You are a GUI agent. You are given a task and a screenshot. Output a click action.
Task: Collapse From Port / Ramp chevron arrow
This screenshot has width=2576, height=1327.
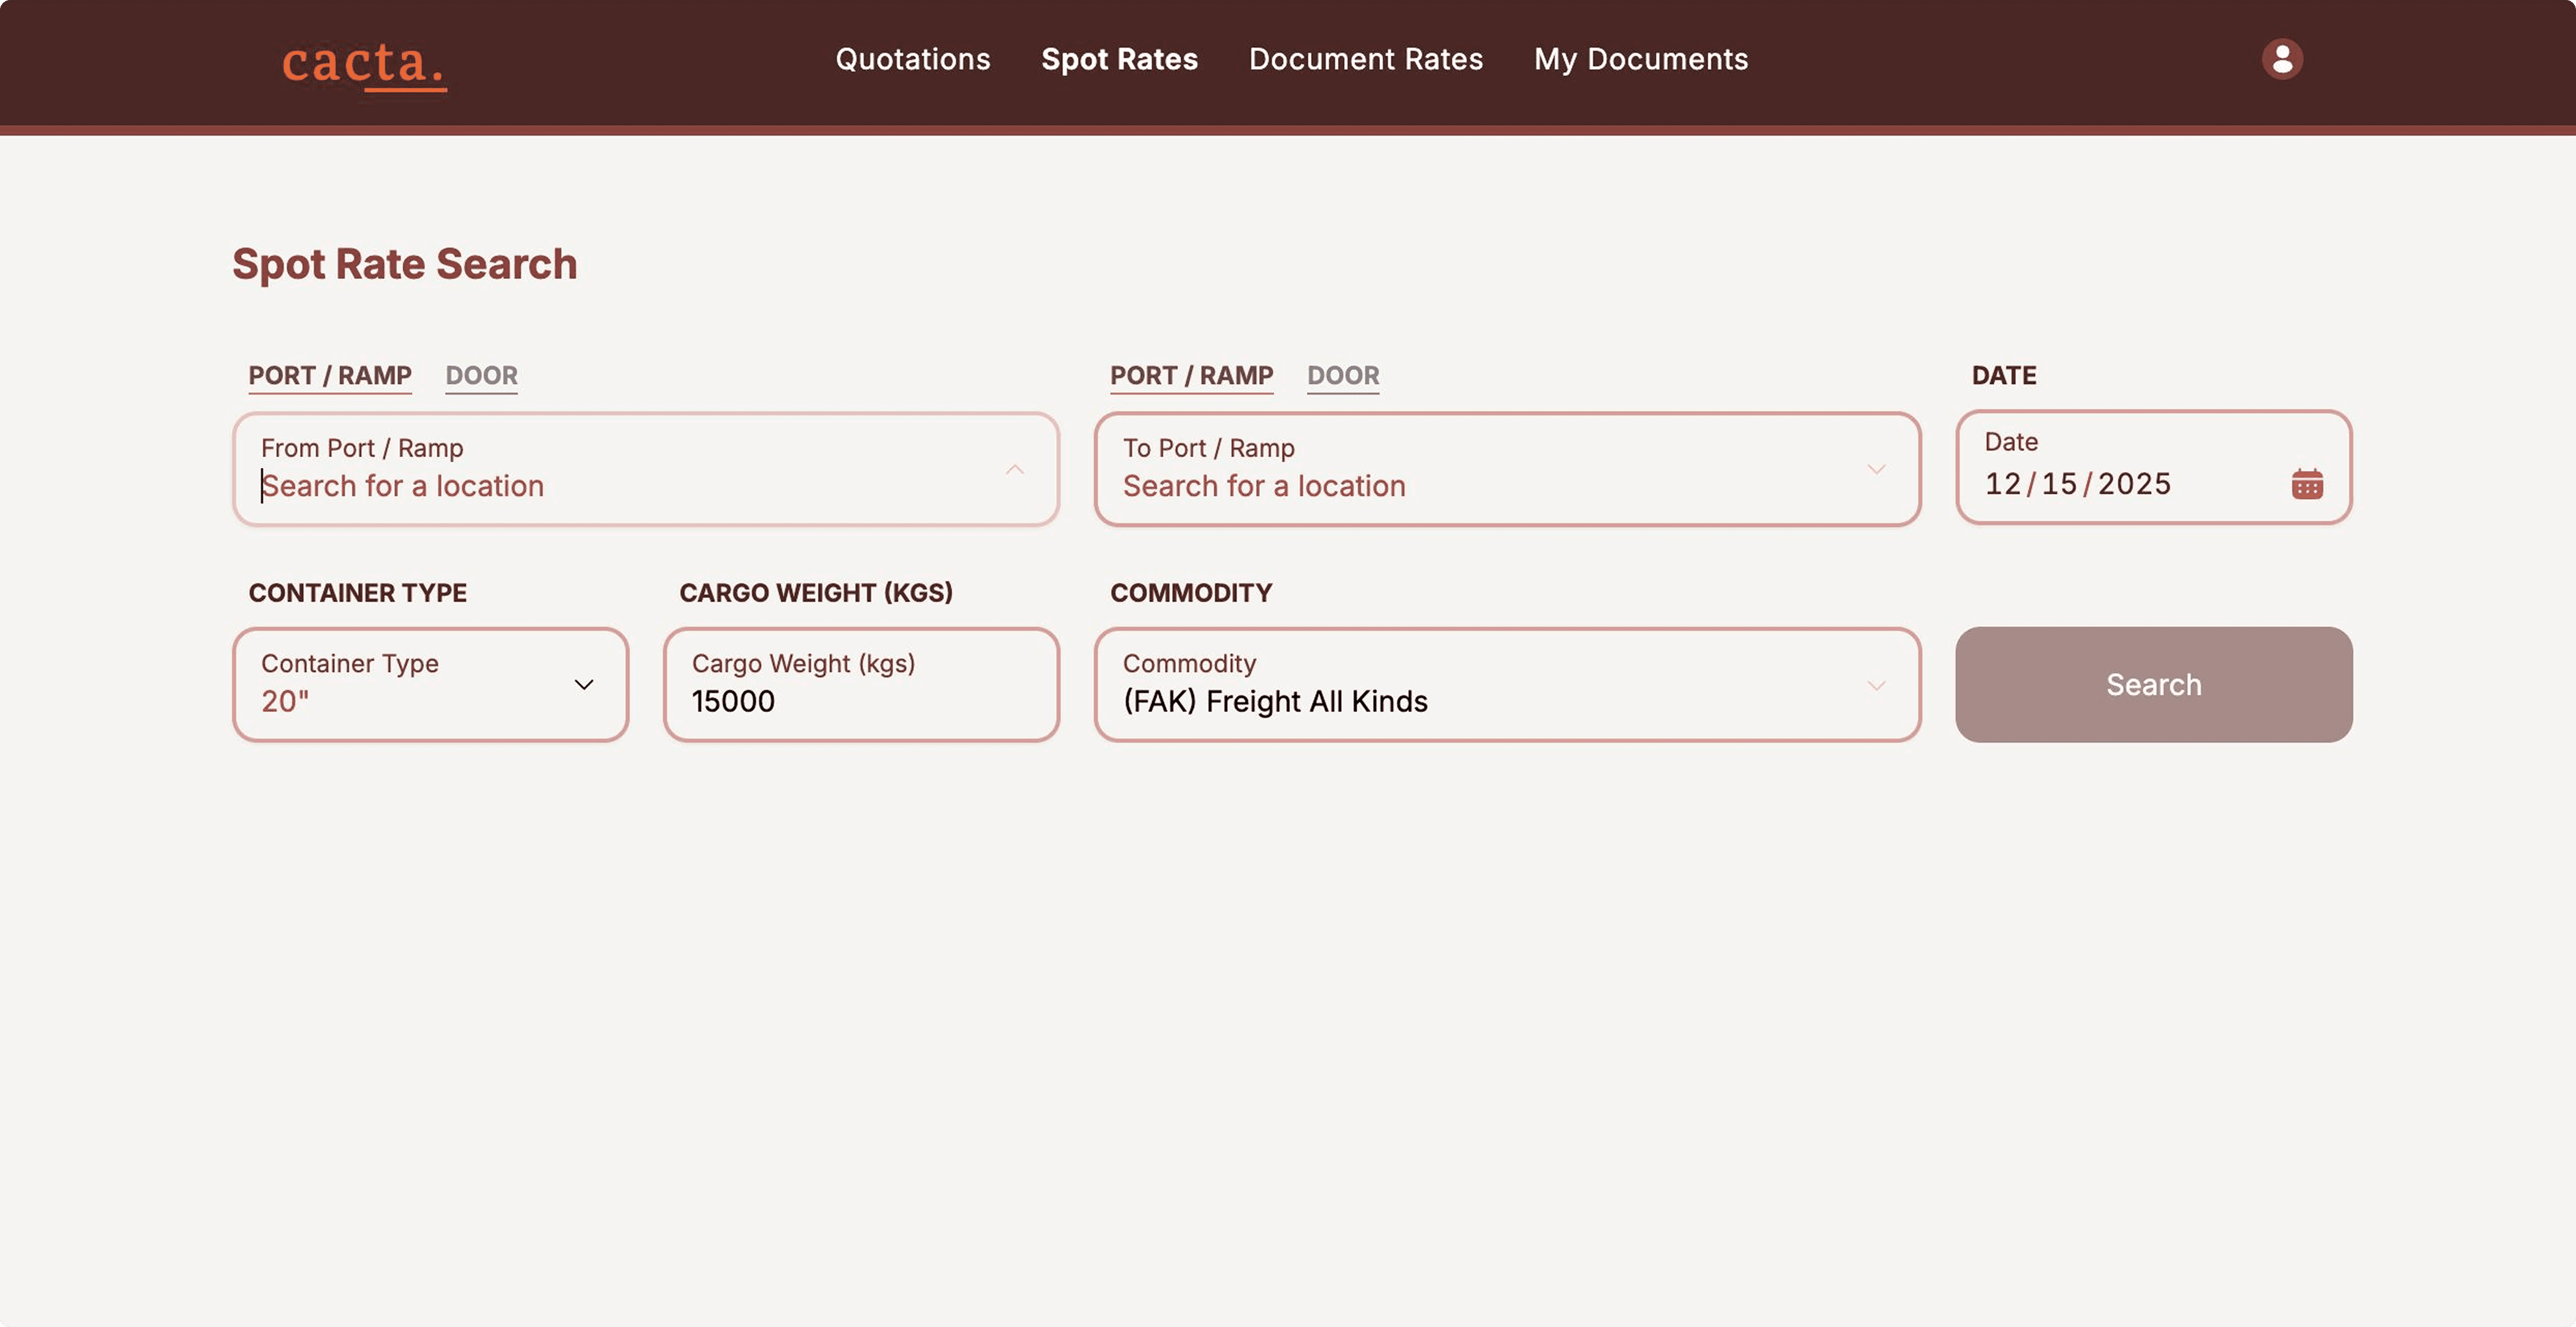pos(1014,469)
